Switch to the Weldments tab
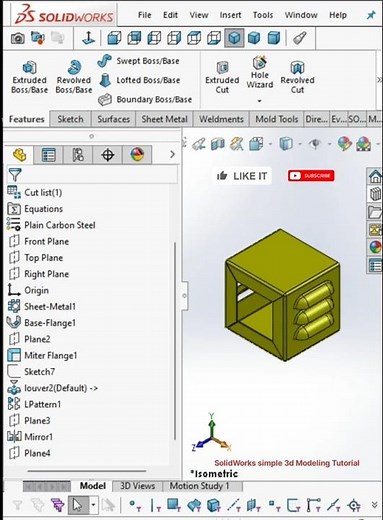Screen dimensions: 383x520 click(221, 119)
